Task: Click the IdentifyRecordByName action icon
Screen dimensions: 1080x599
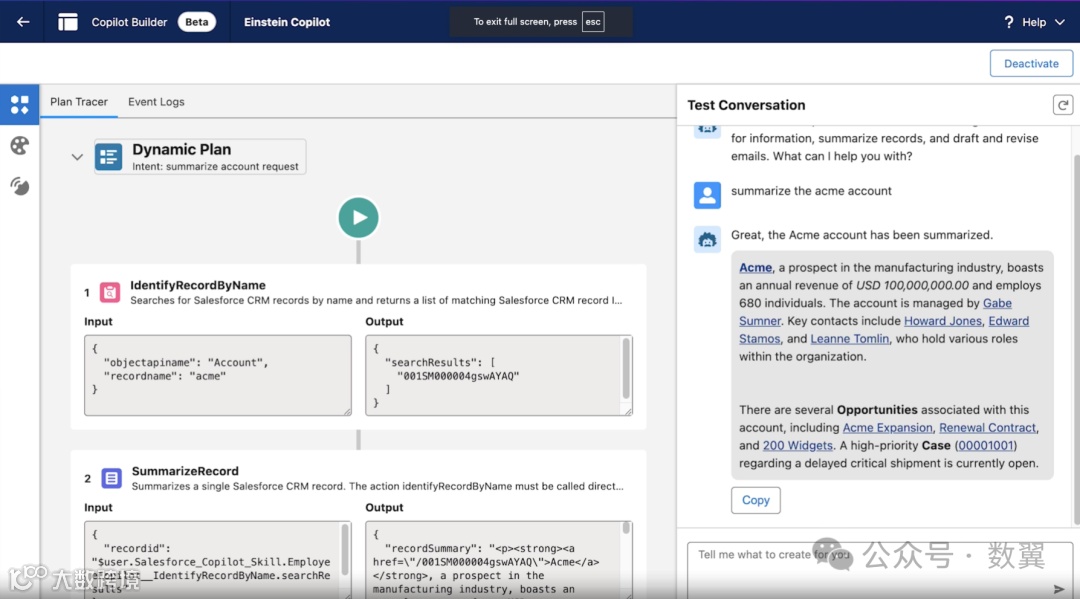Action: (x=110, y=292)
